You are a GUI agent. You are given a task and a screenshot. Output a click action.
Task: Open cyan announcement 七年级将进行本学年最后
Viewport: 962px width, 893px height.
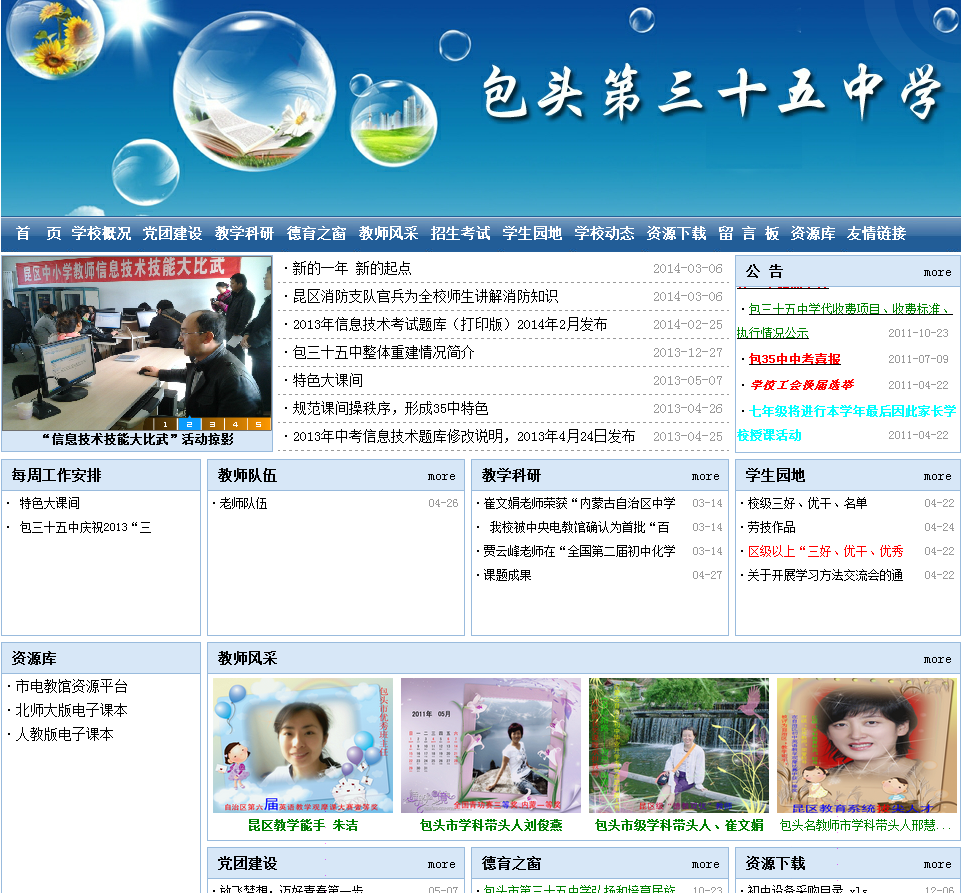pyautogui.click(x=847, y=423)
